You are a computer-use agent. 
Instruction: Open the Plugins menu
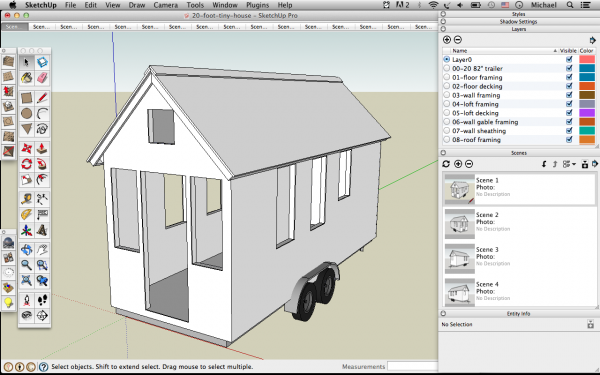(x=257, y=5)
